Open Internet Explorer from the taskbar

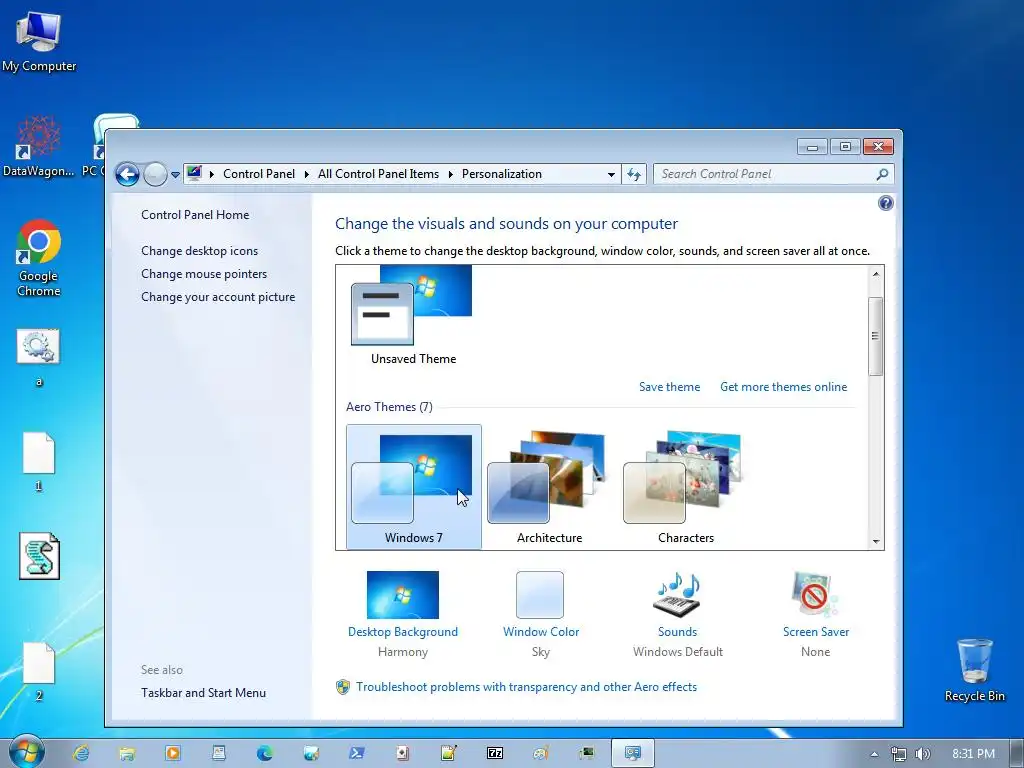[x=81, y=753]
